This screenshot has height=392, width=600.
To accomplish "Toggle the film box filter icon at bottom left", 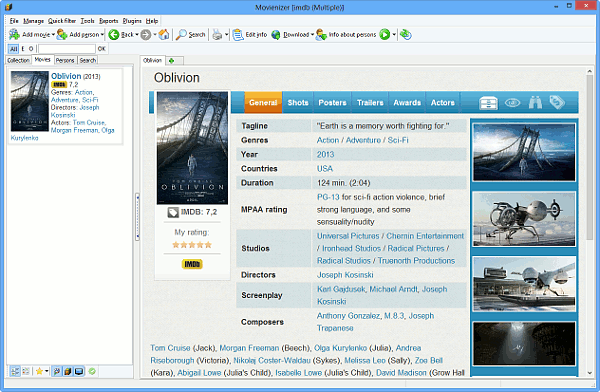I will tap(68, 371).
